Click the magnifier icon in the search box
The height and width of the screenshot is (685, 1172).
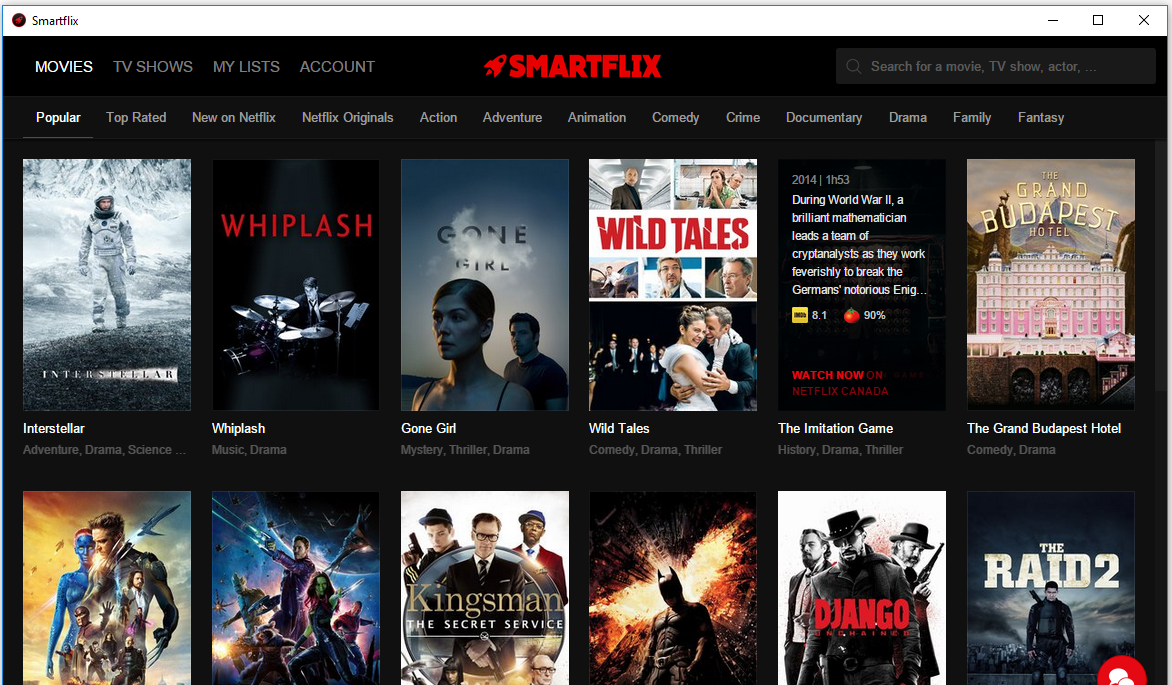point(854,67)
